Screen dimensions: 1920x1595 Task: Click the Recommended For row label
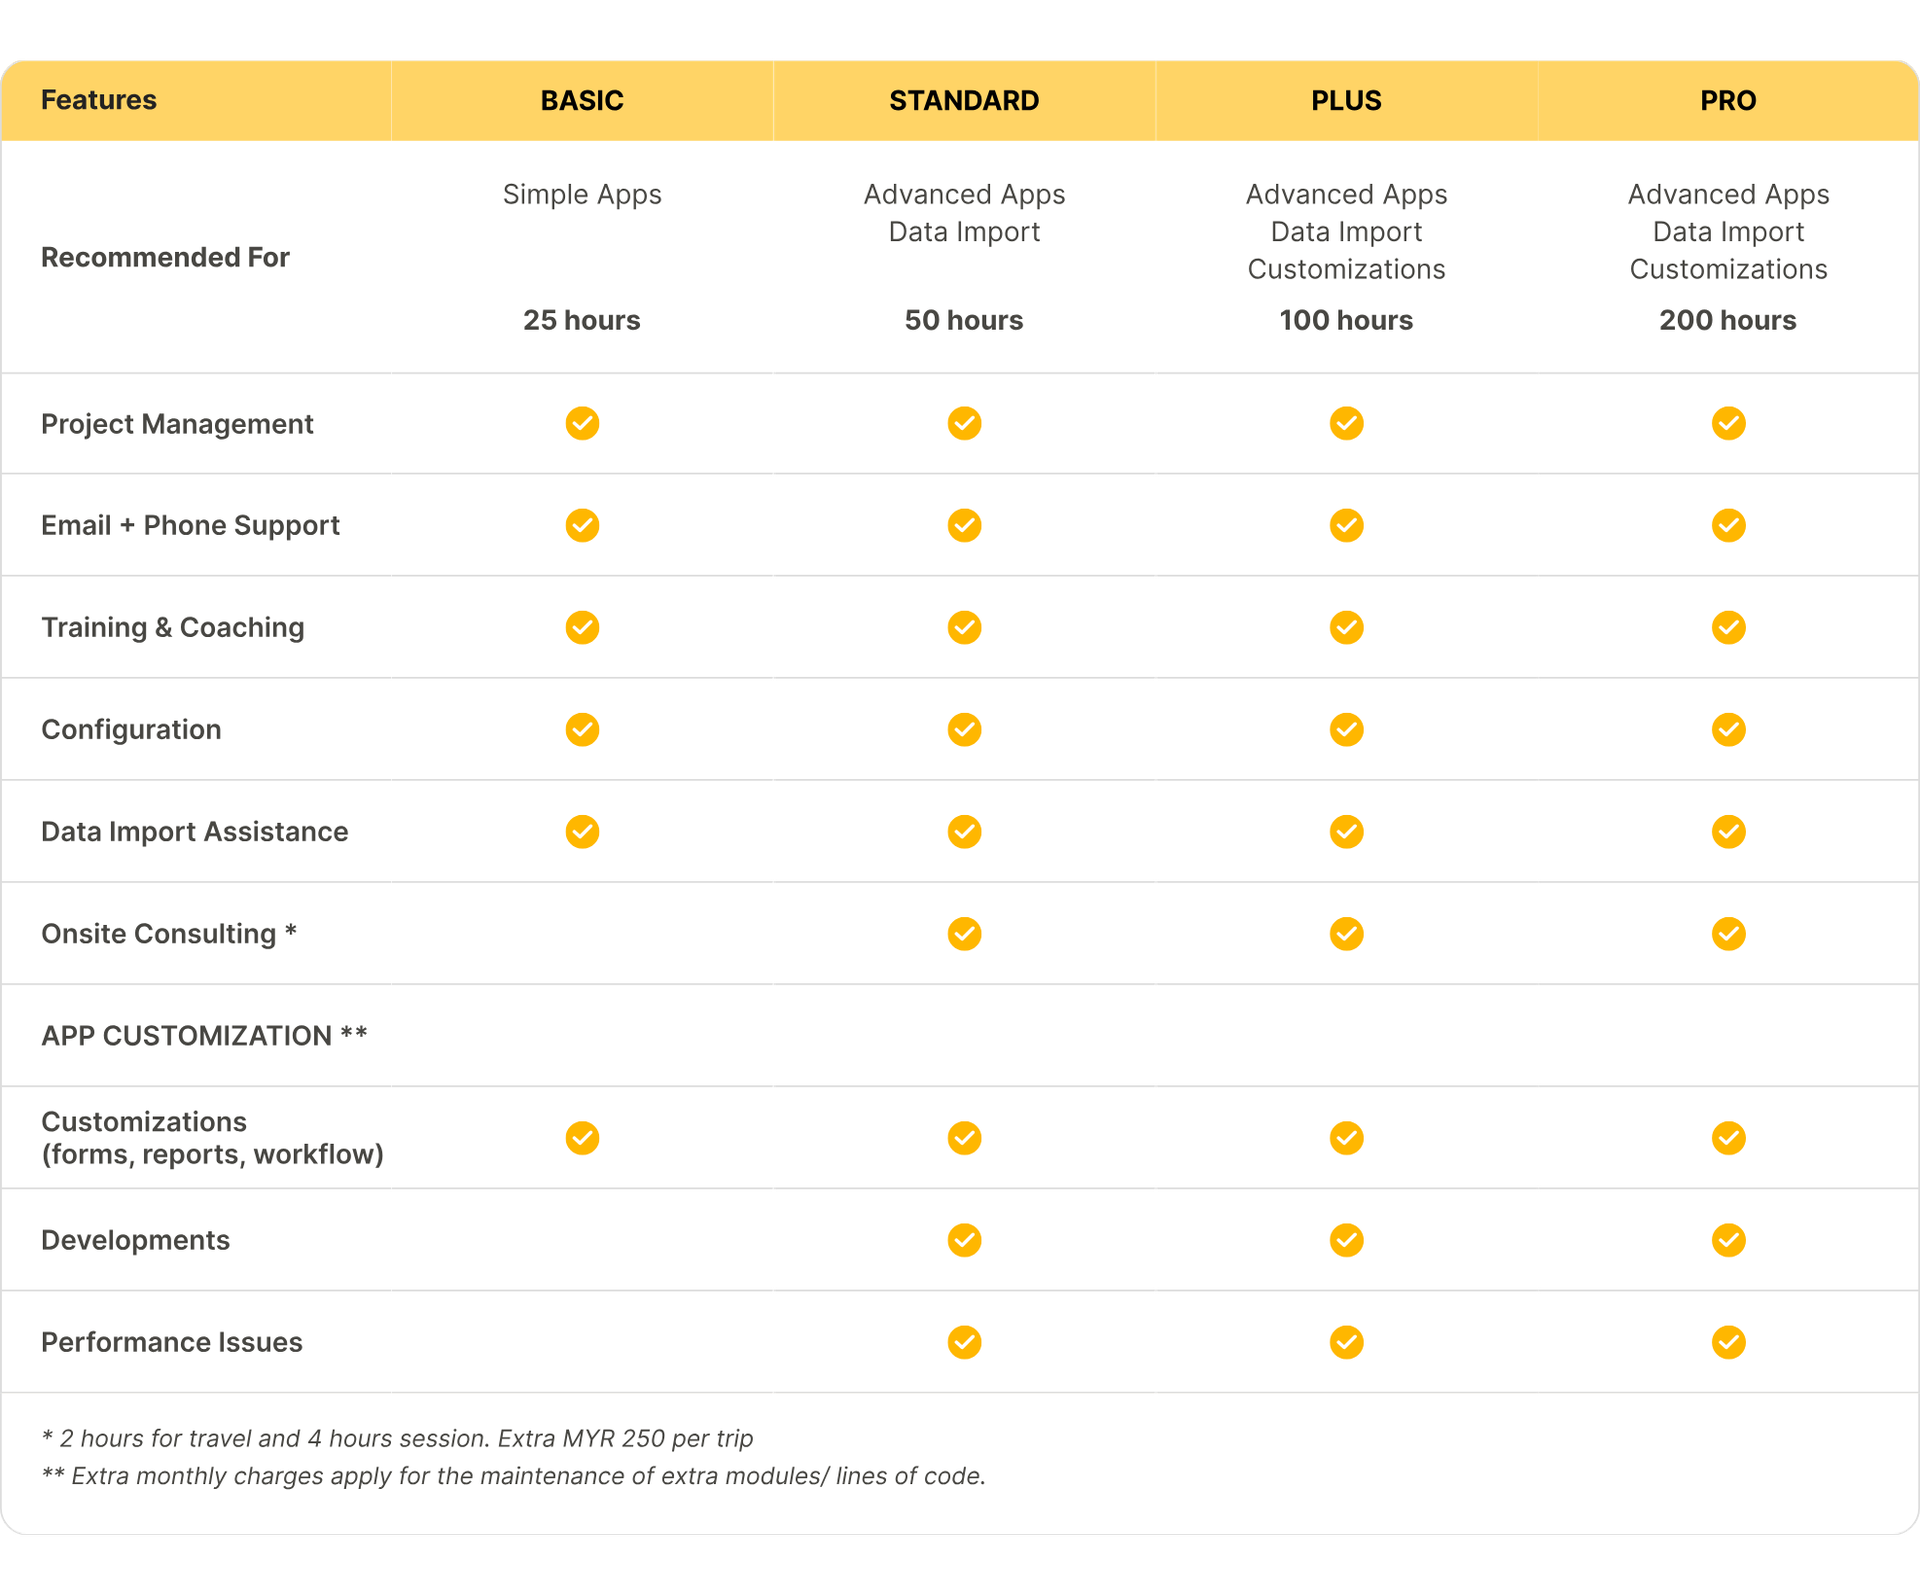pyautogui.click(x=165, y=257)
